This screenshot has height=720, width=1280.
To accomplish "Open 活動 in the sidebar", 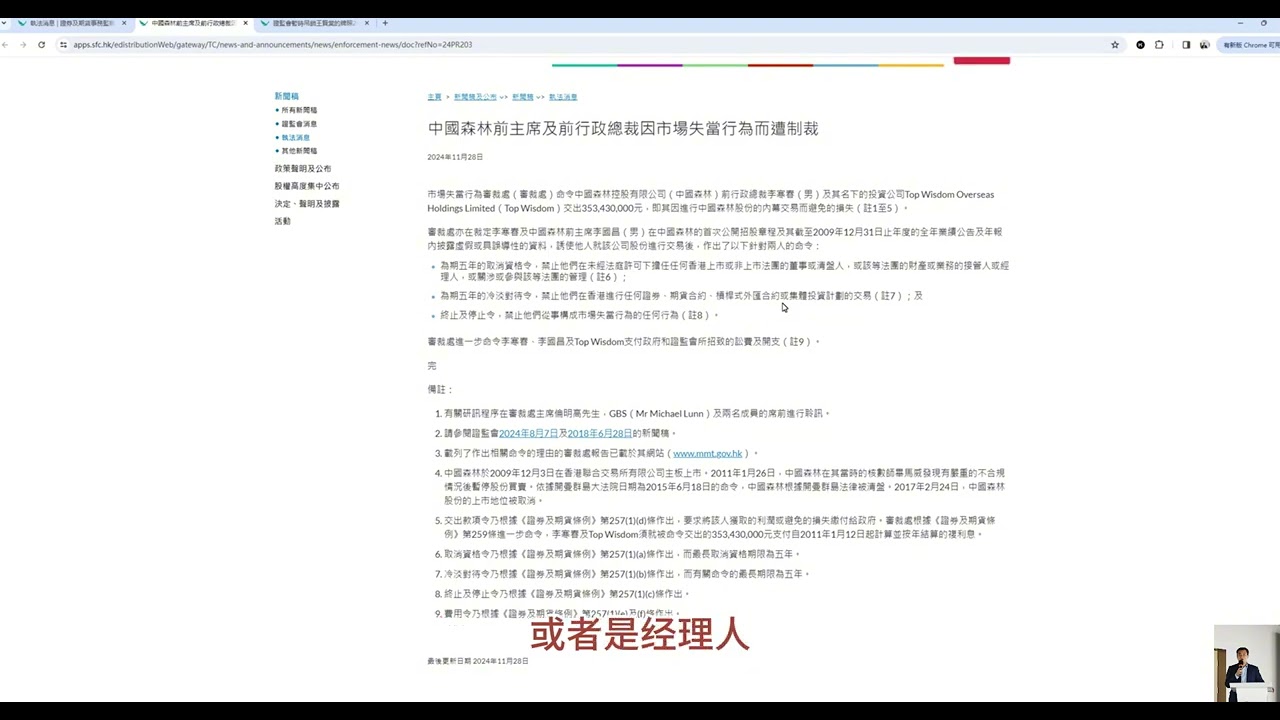I will (x=283, y=221).
